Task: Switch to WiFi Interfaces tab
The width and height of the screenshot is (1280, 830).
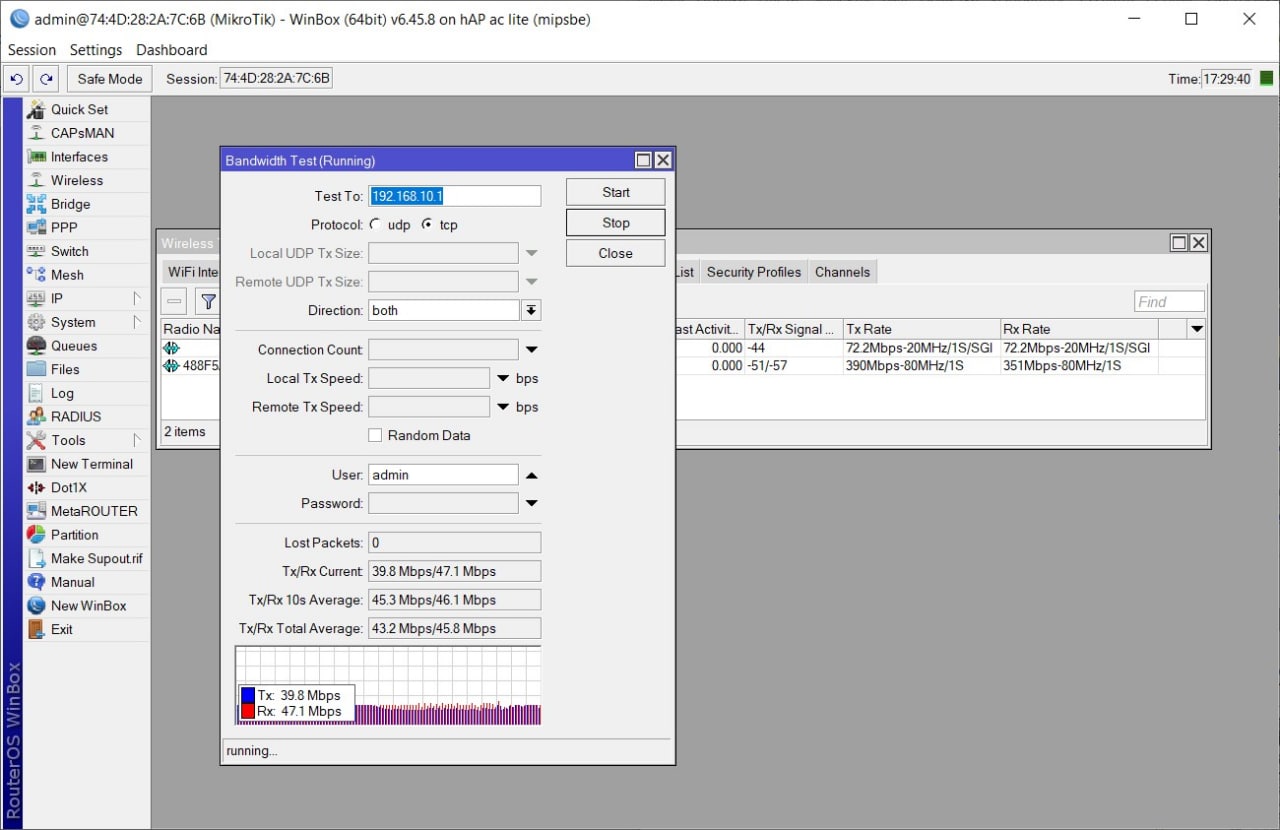Action: (x=192, y=272)
